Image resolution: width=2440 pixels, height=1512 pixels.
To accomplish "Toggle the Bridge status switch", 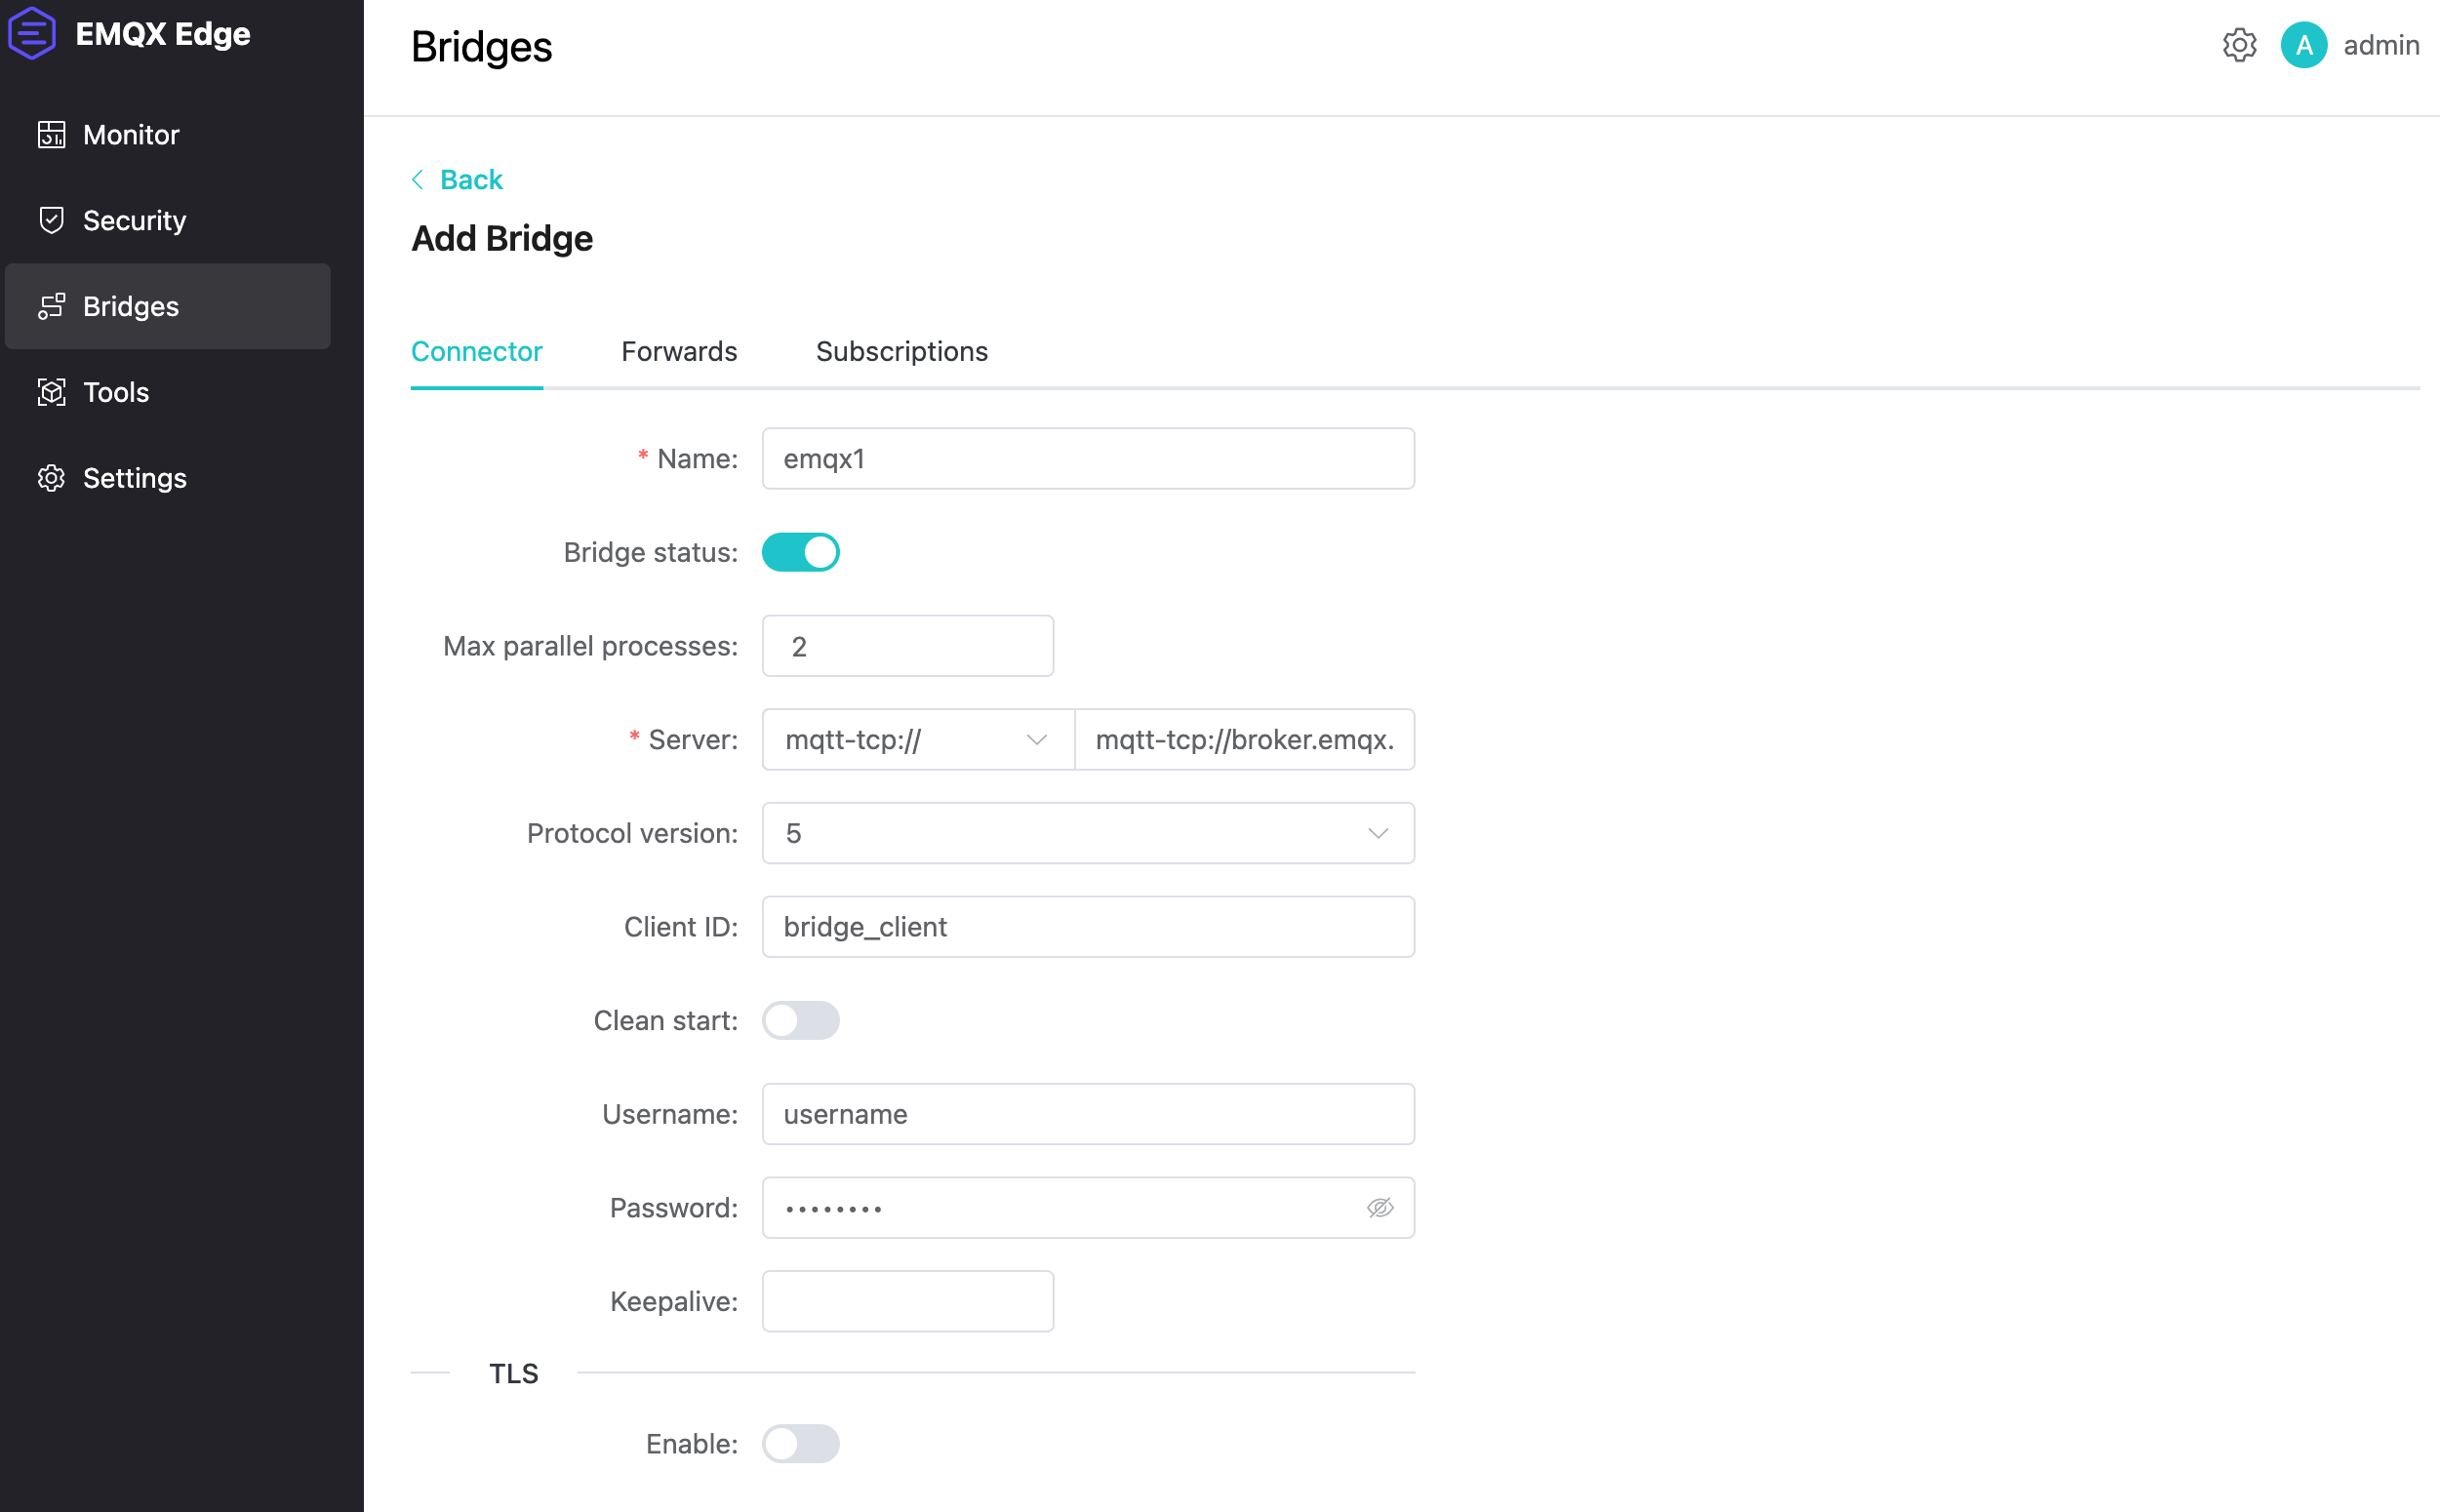I will click(800, 552).
